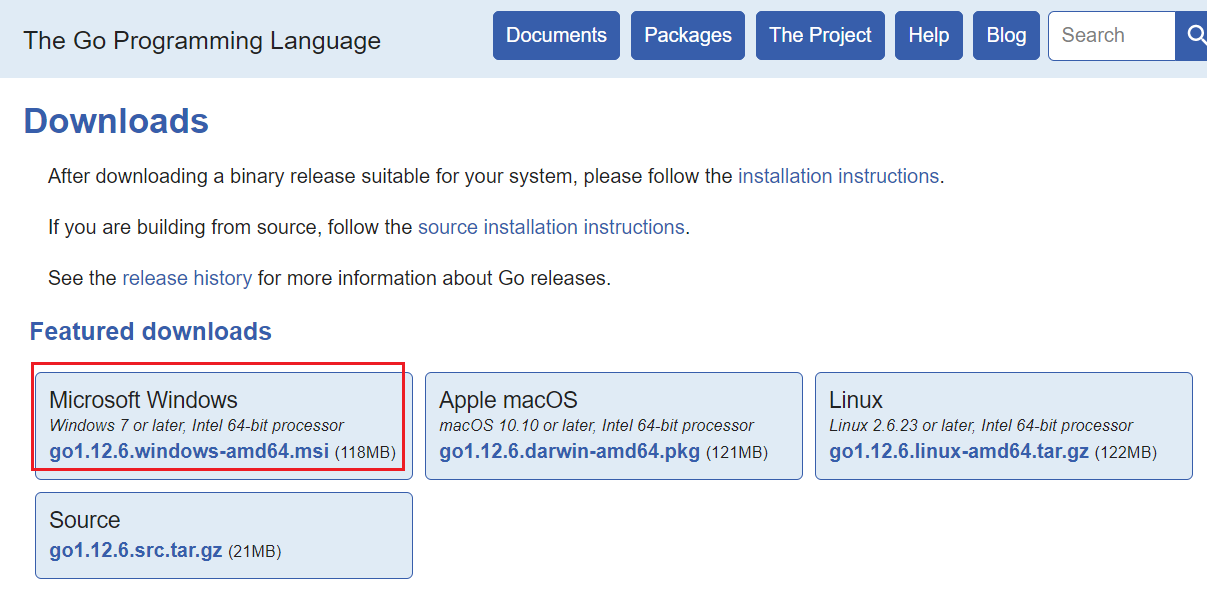Open the Documents menu item
This screenshot has width=1207, height=610.
556,36
